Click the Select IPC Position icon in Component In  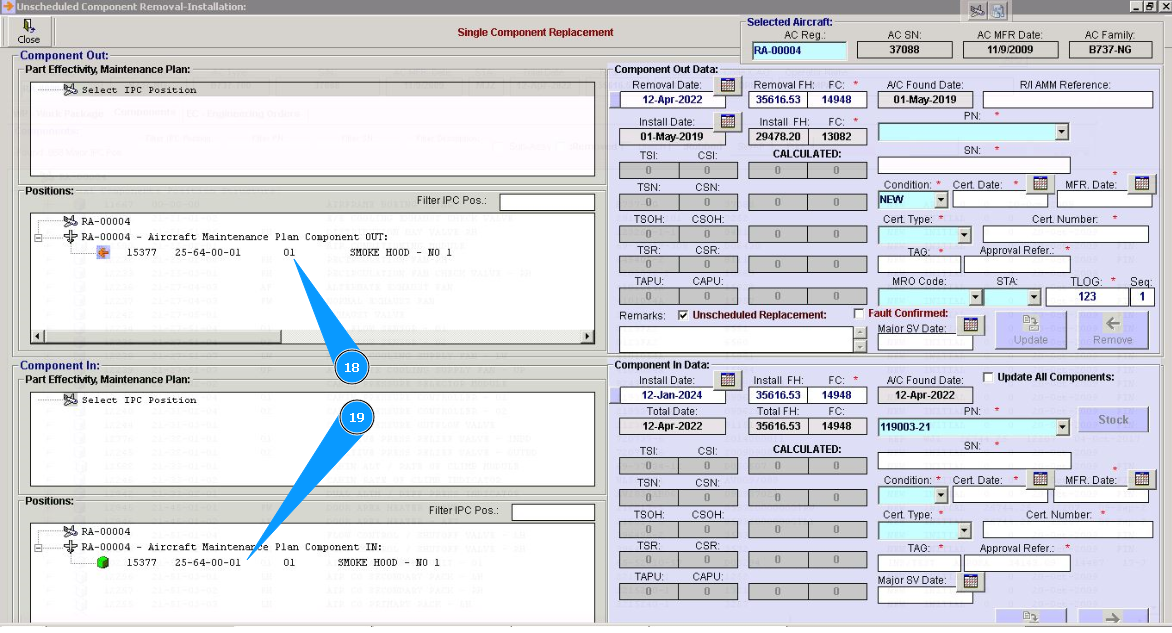pos(70,400)
